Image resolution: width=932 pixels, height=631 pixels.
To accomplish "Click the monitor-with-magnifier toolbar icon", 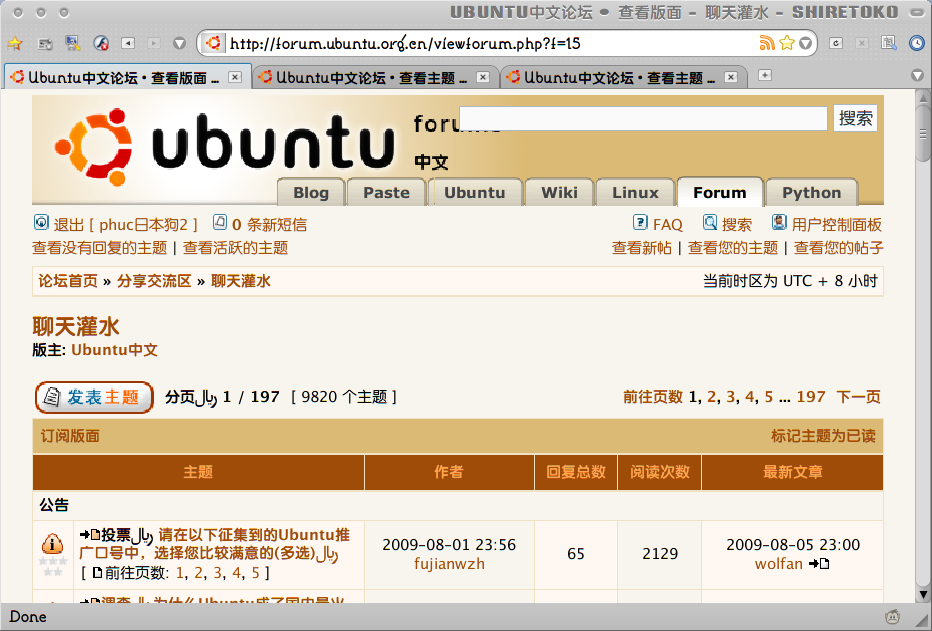I will (73, 43).
